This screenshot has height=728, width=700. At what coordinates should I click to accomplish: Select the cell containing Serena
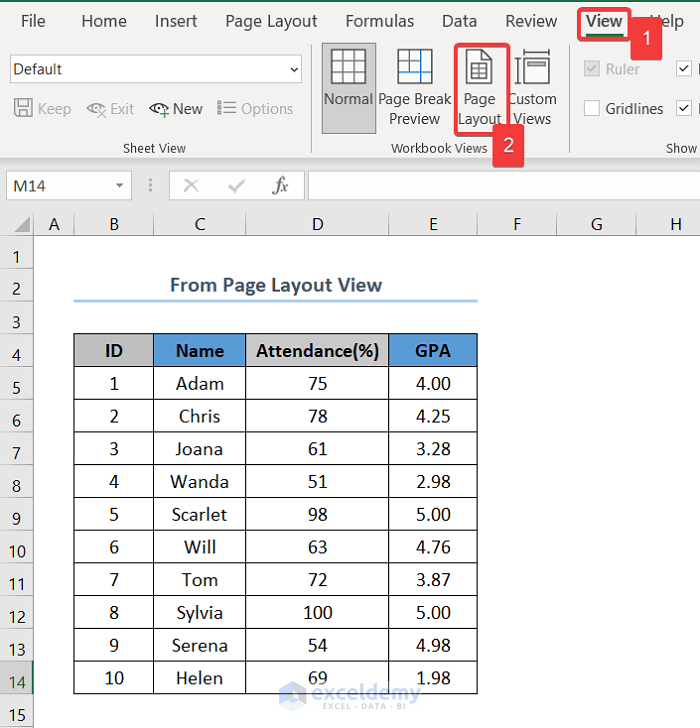[200, 645]
